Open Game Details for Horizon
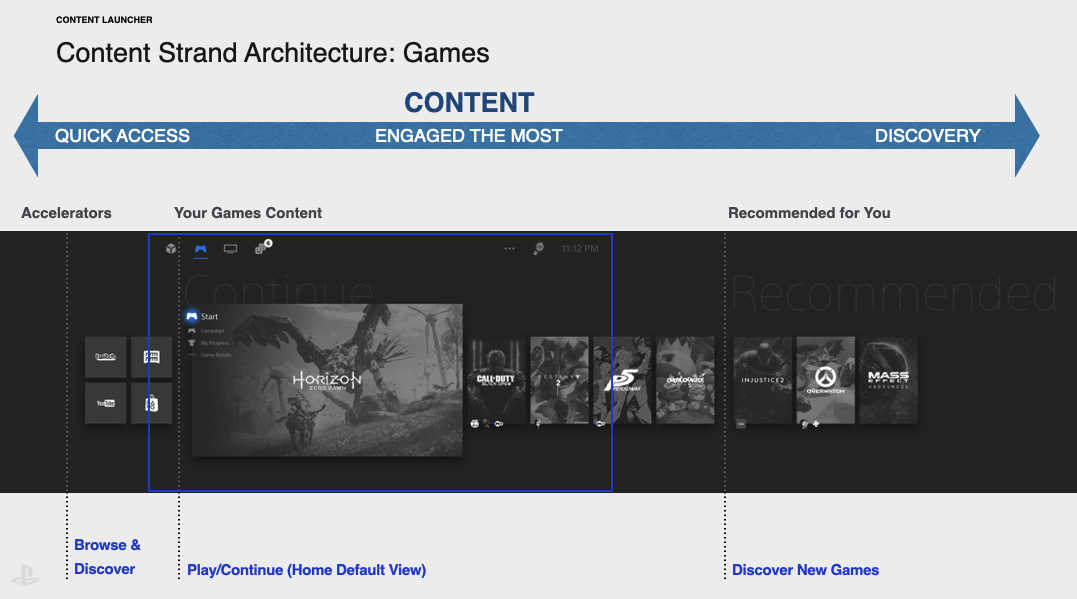Screen dimensions: 1077x599 tap(210, 355)
